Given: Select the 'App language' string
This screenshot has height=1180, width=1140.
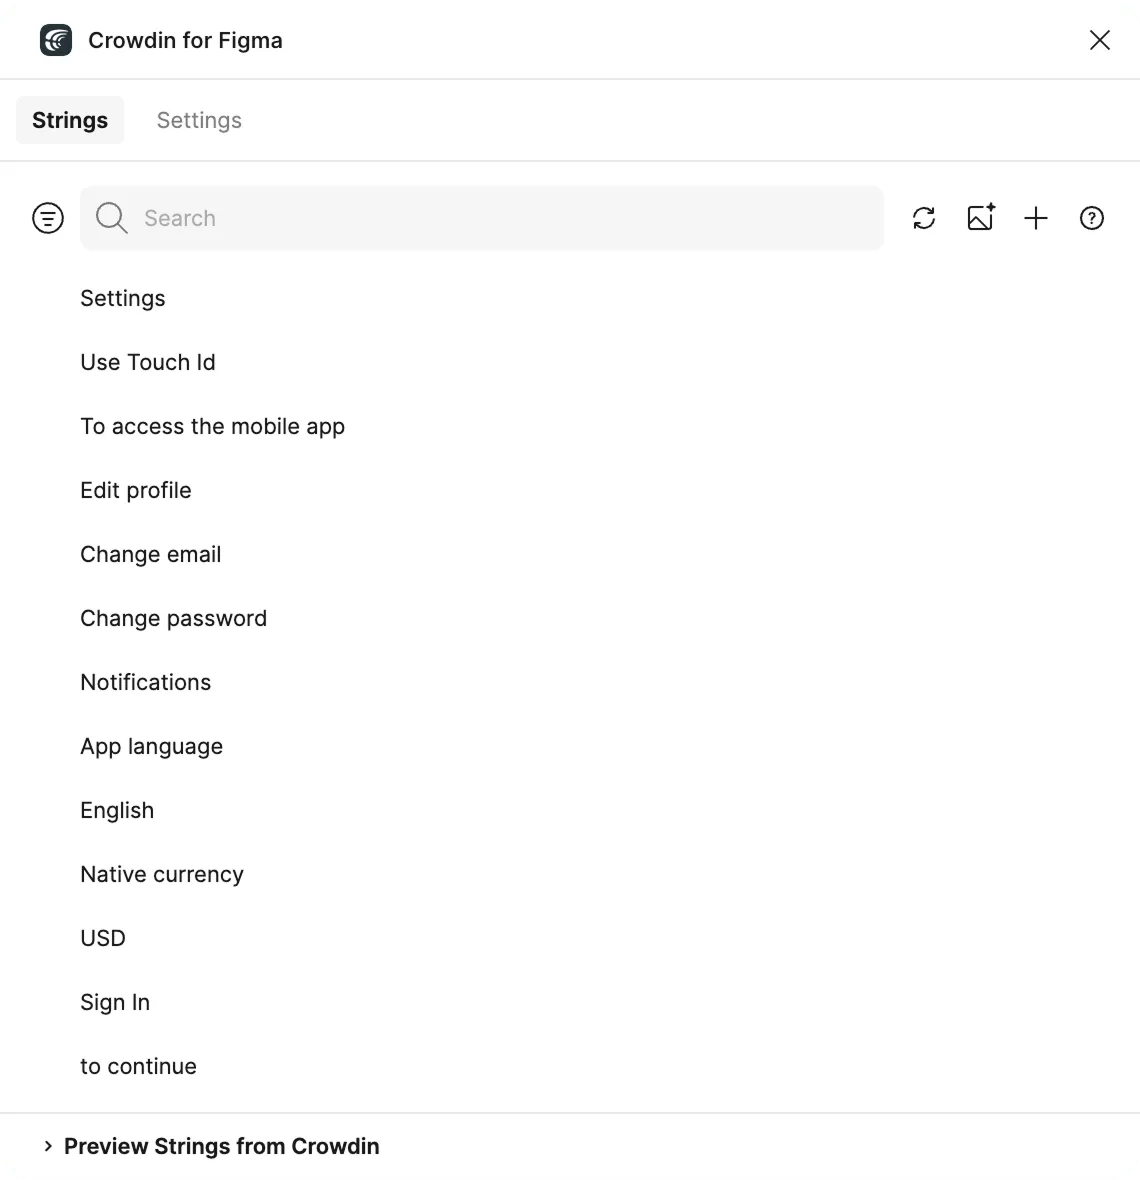Looking at the screenshot, I should [x=151, y=746].
